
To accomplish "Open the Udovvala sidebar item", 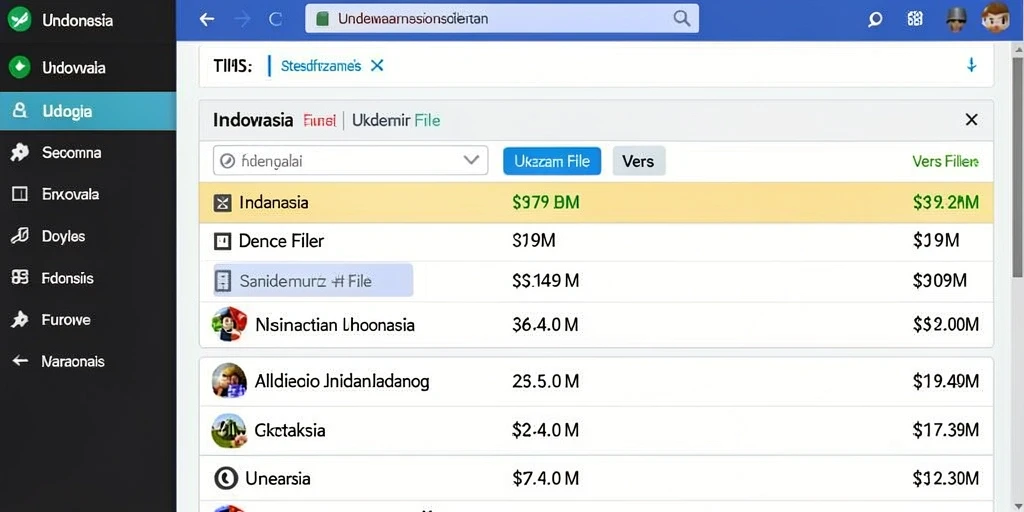I will [x=88, y=67].
